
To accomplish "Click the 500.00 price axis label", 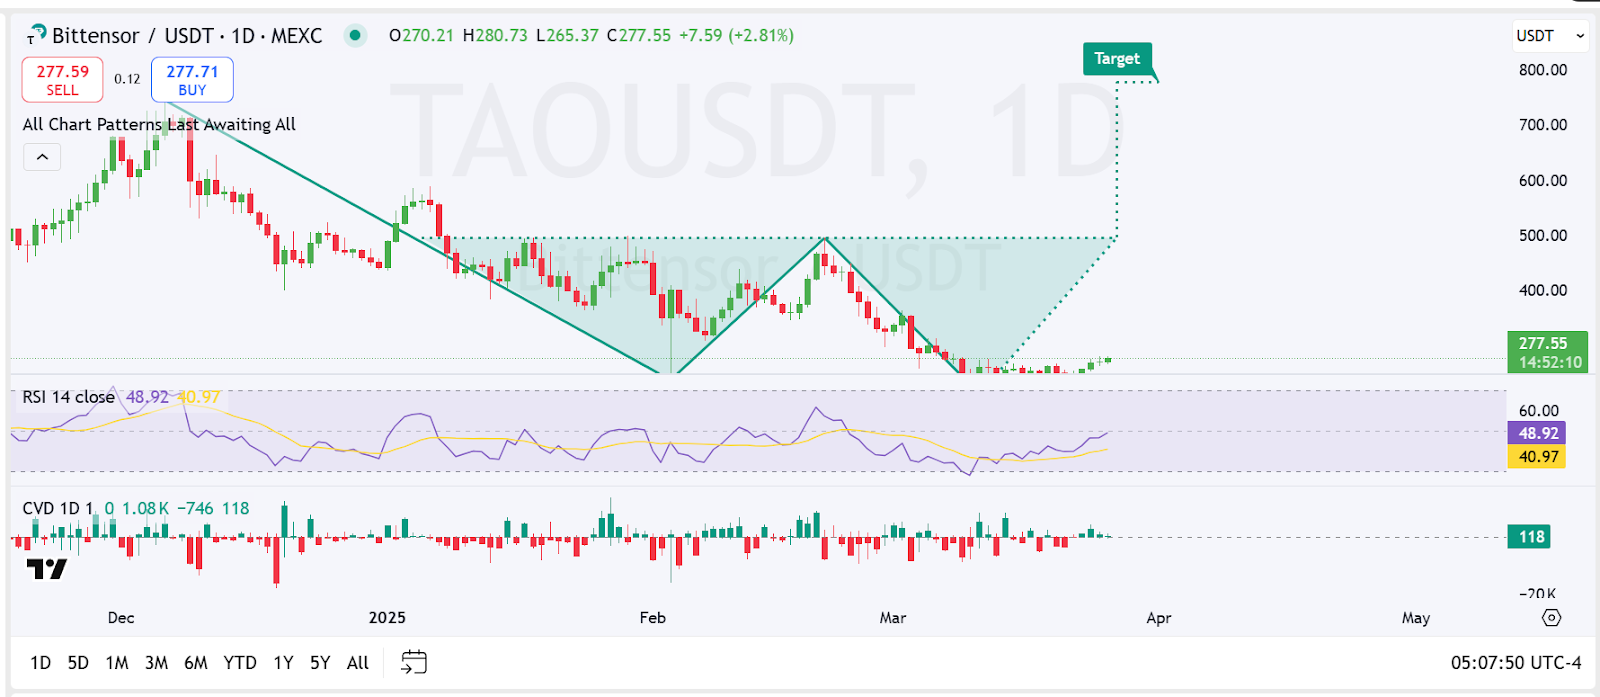I will pyautogui.click(x=1543, y=236).
